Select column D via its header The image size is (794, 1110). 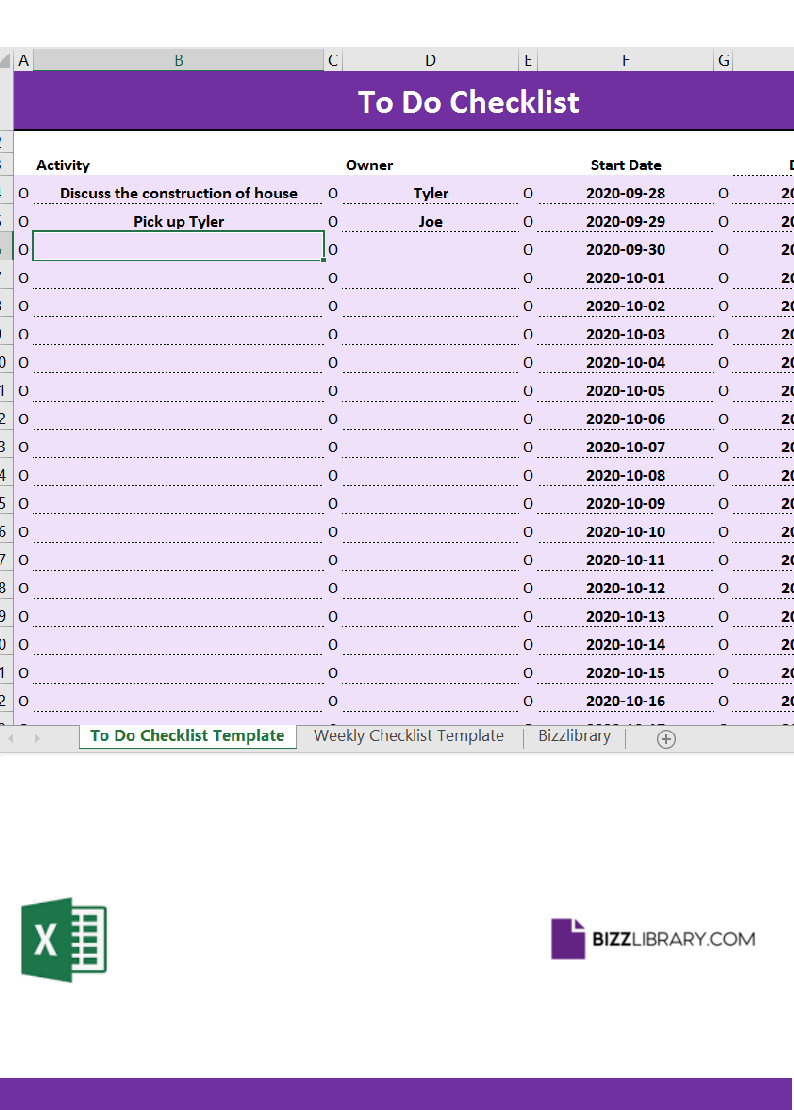tap(430, 60)
